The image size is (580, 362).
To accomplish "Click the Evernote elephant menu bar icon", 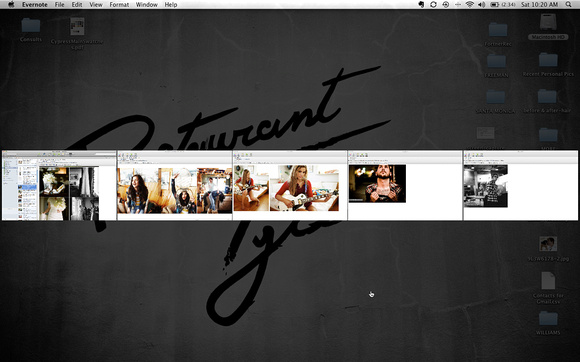I will click(x=421, y=4).
